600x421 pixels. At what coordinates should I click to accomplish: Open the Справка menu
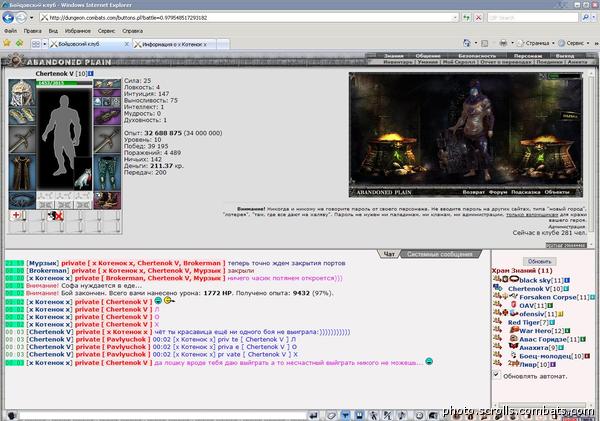pyautogui.click(x=133, y=31)
